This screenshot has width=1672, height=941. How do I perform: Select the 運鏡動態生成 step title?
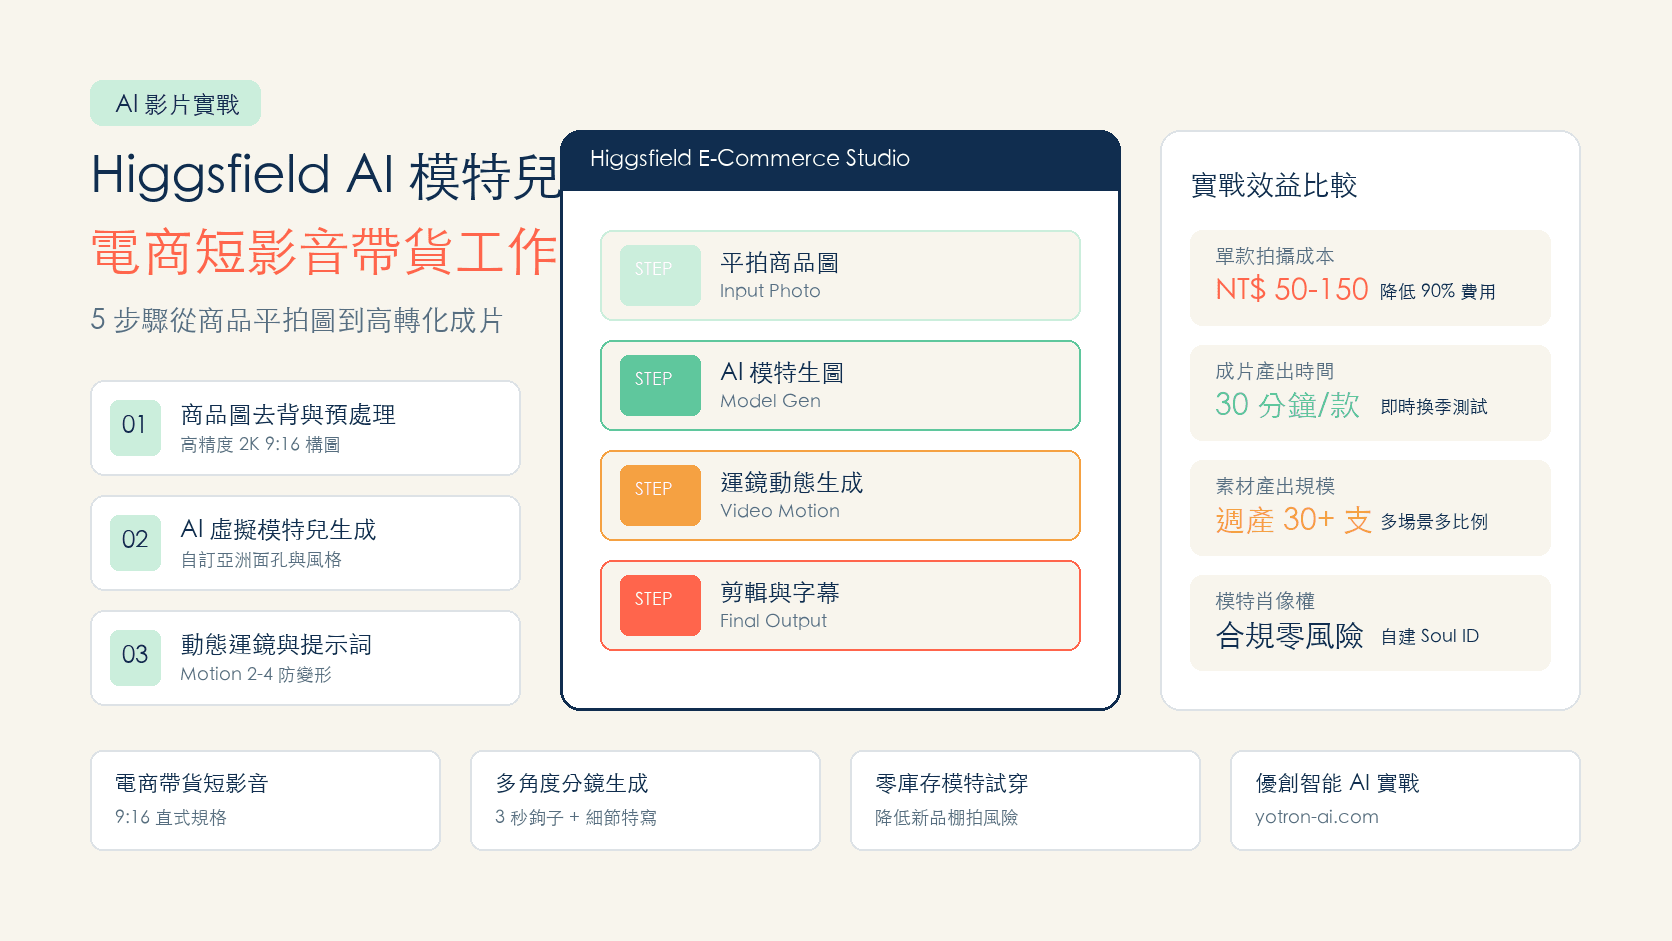(791, 482)
